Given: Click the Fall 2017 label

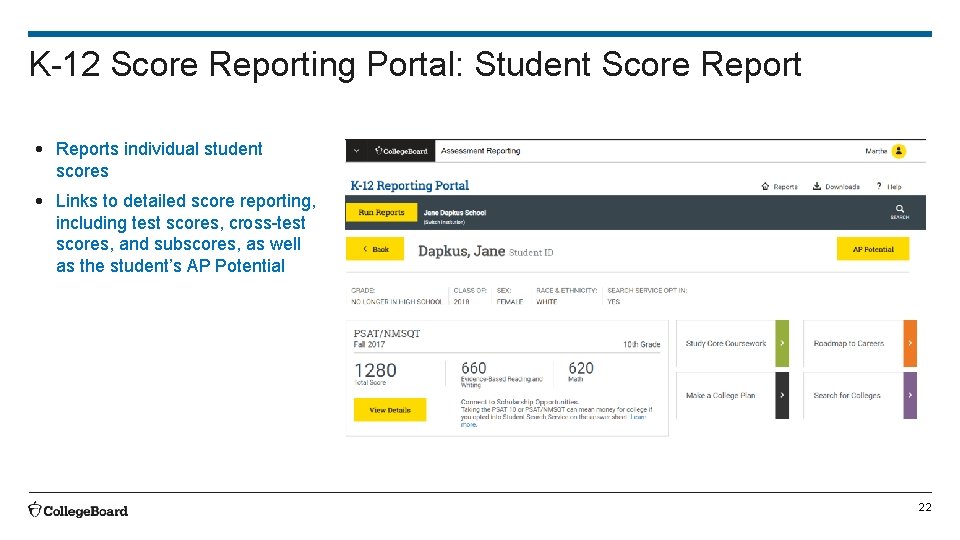Looking at the screenshot, I should (x=369, y=344).
